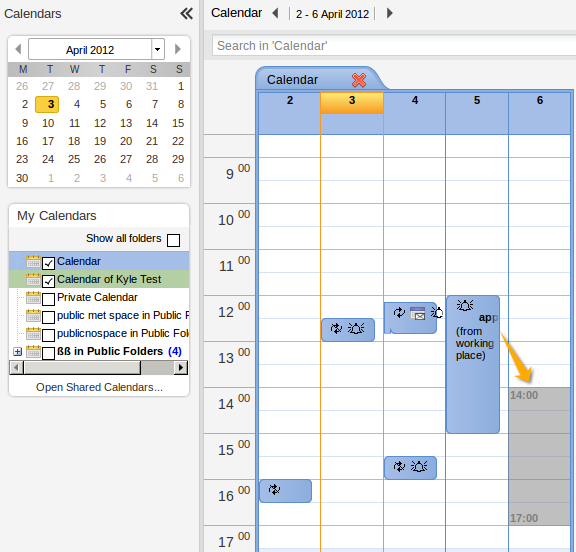
Task: Open the April 2012 month dropdown
Action: click(x=158, y=49)
